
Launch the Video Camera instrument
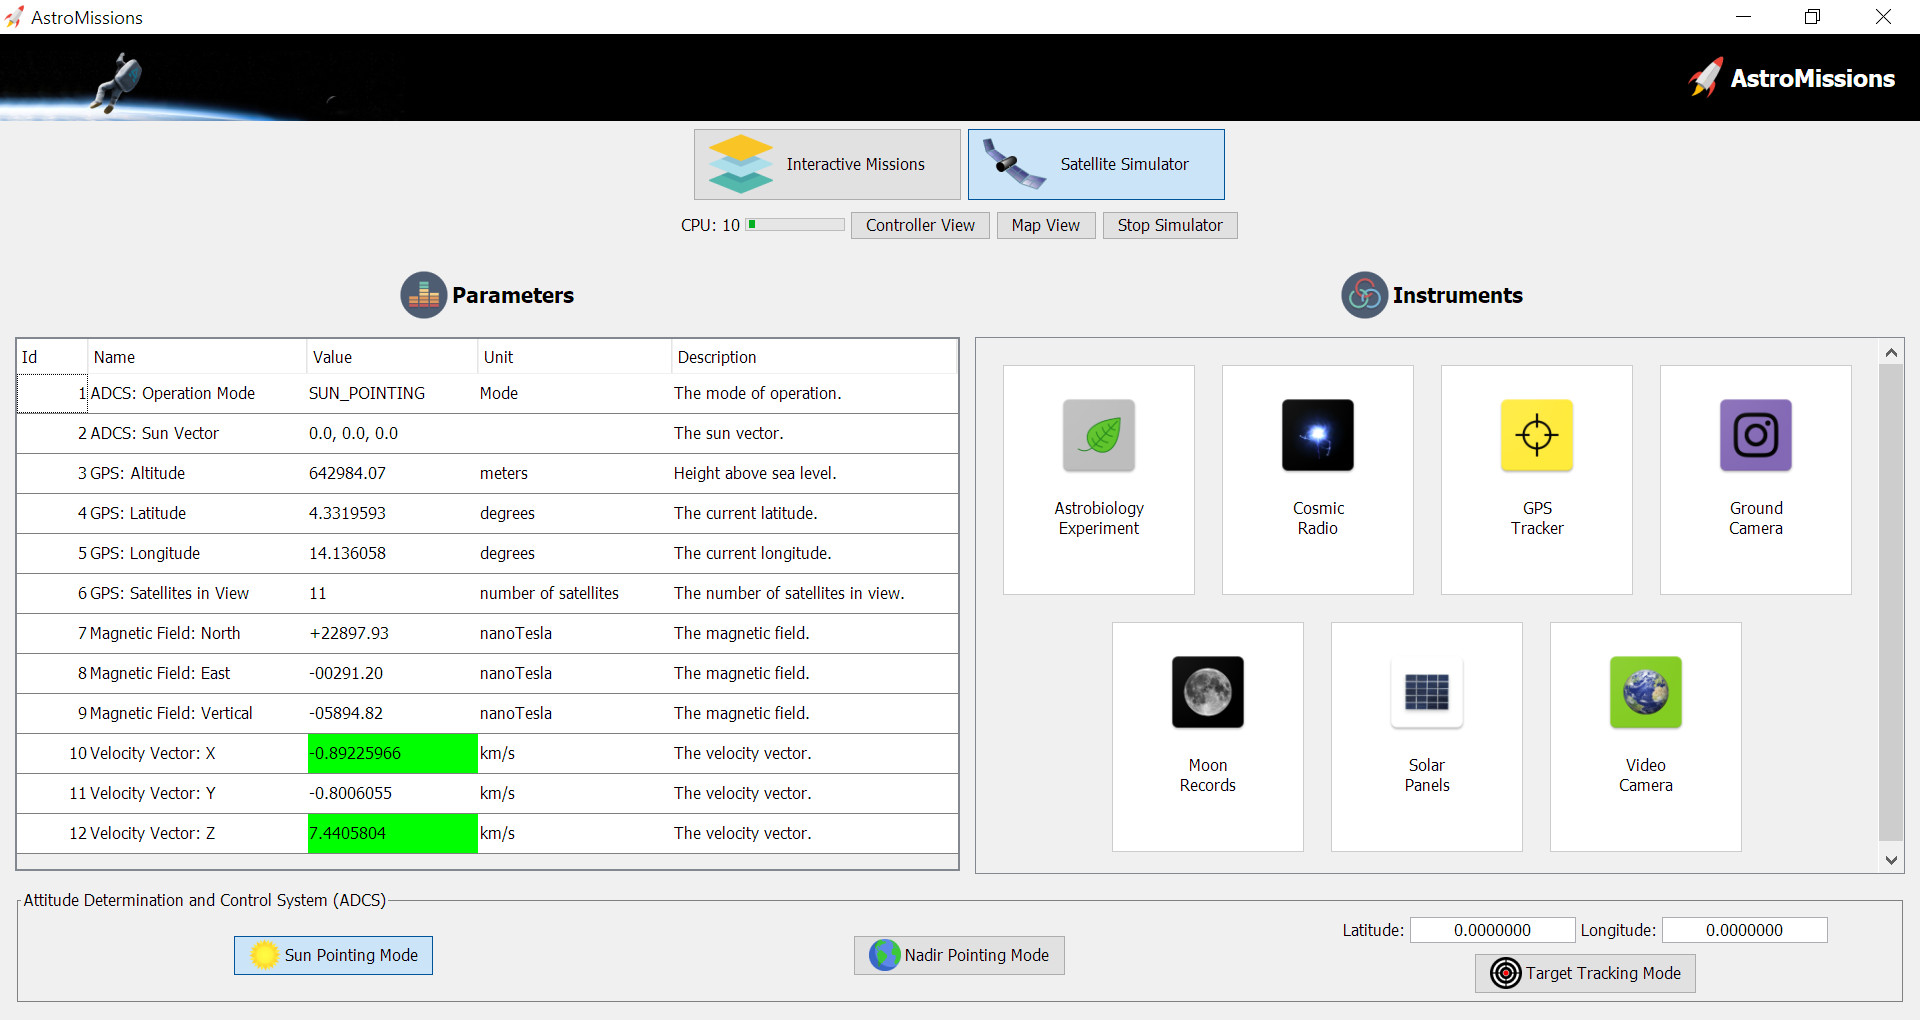(x=1645, y=736)
